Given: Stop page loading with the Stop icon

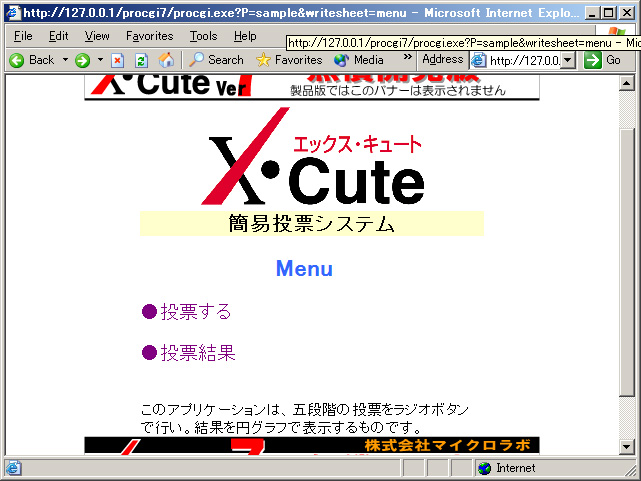Looking at the screenshot, I should point(117,60).
